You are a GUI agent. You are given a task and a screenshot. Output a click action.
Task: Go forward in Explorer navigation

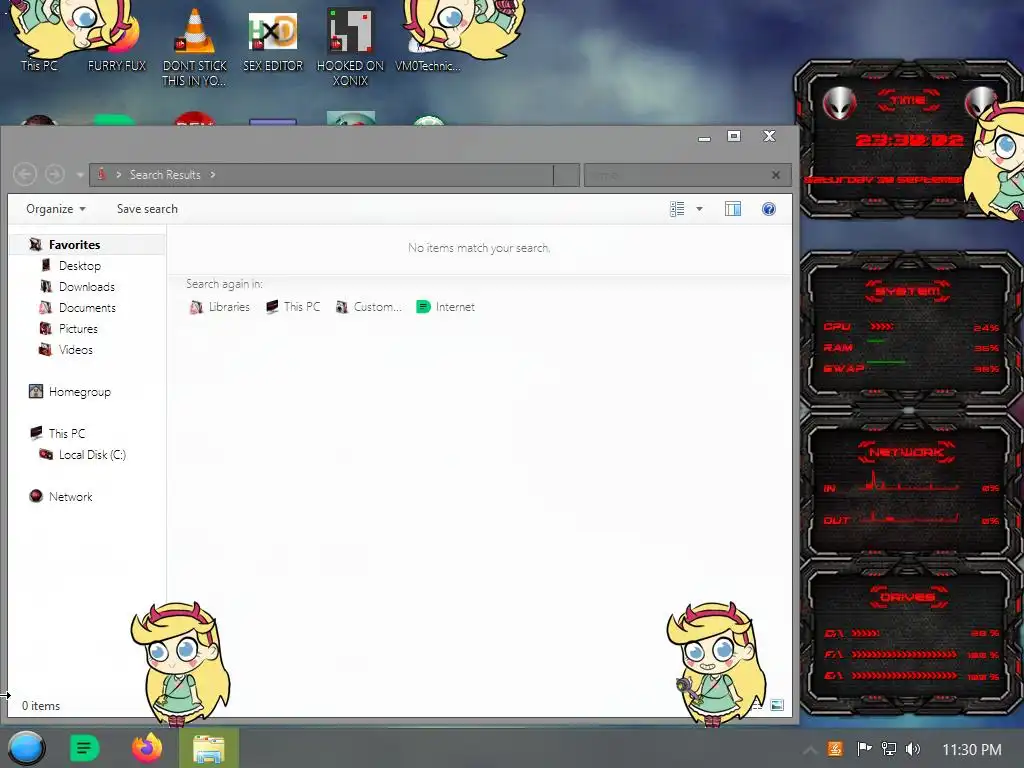55,174
